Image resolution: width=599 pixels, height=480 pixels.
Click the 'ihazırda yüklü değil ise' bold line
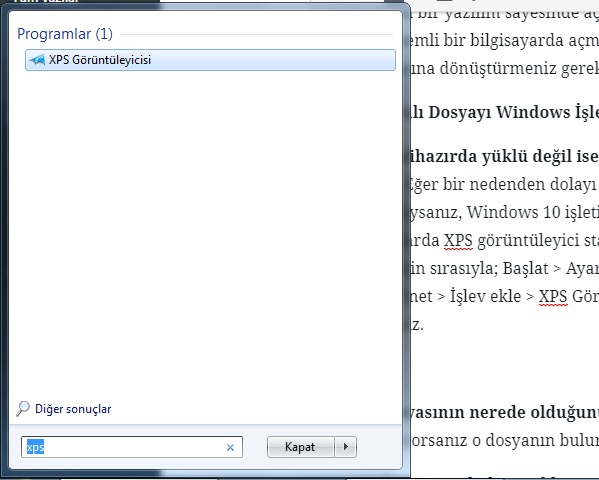pos(504,156)
